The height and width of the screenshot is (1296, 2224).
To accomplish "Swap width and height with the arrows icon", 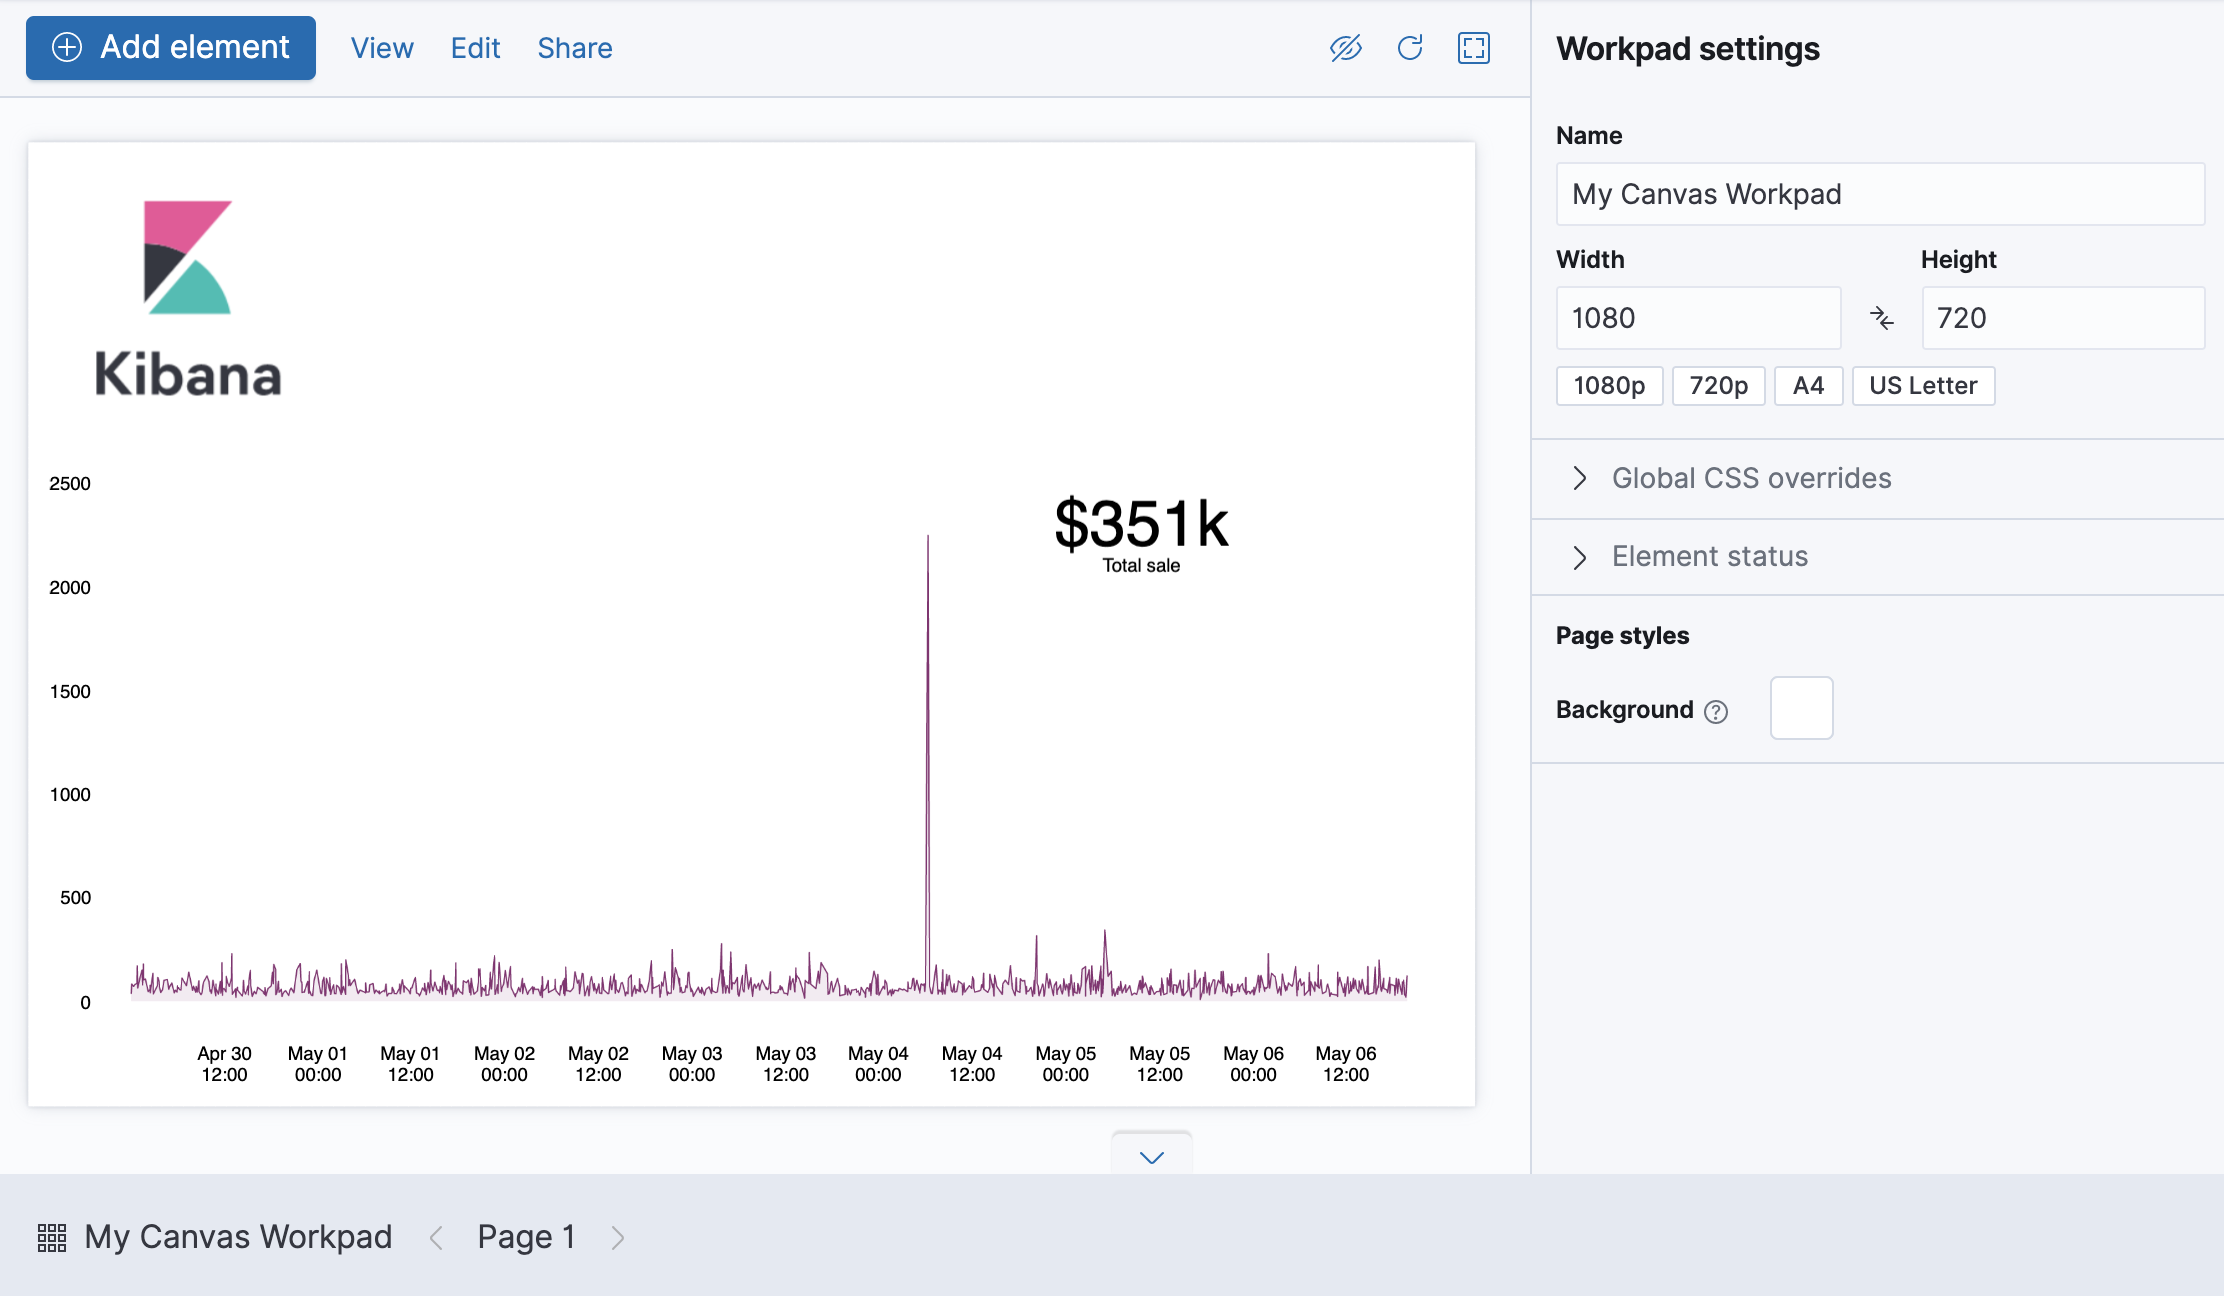I will [1883, 318].
